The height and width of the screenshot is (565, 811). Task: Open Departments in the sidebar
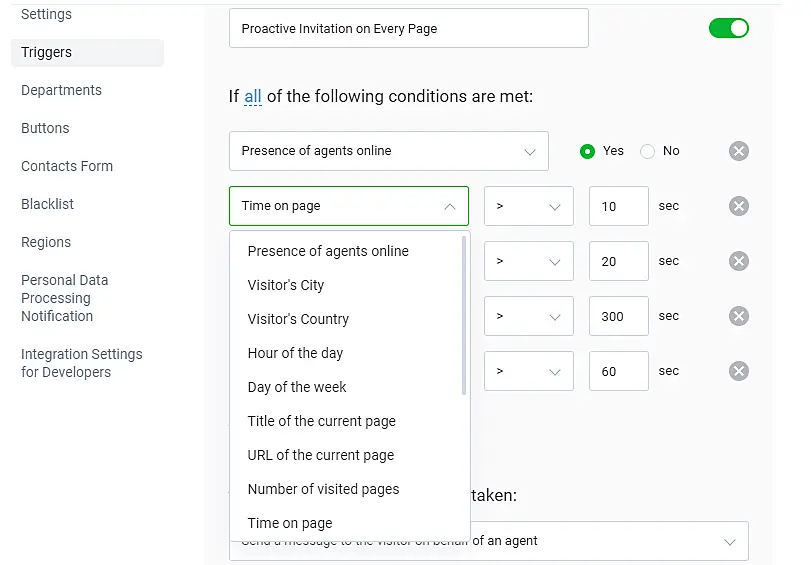coord(61,90)
